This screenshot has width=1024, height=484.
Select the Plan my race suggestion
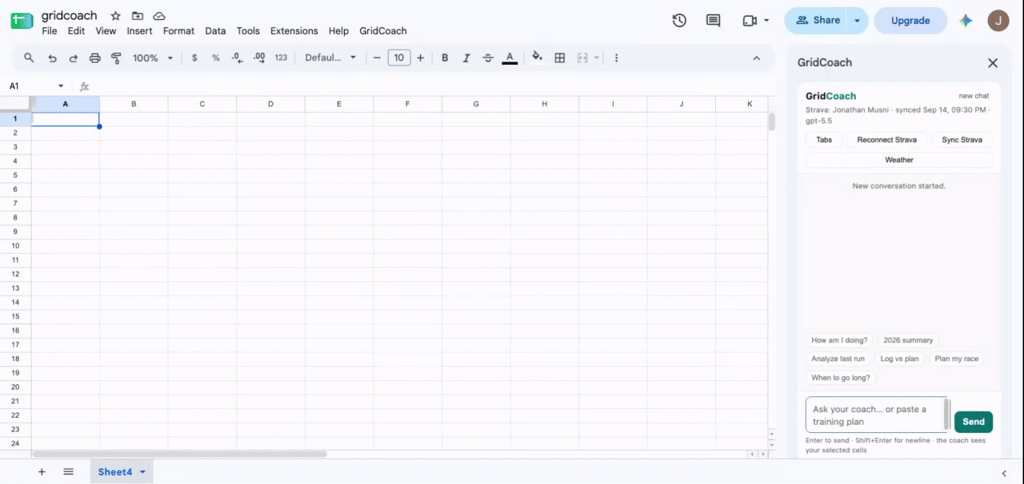click(x=956, y=359)
